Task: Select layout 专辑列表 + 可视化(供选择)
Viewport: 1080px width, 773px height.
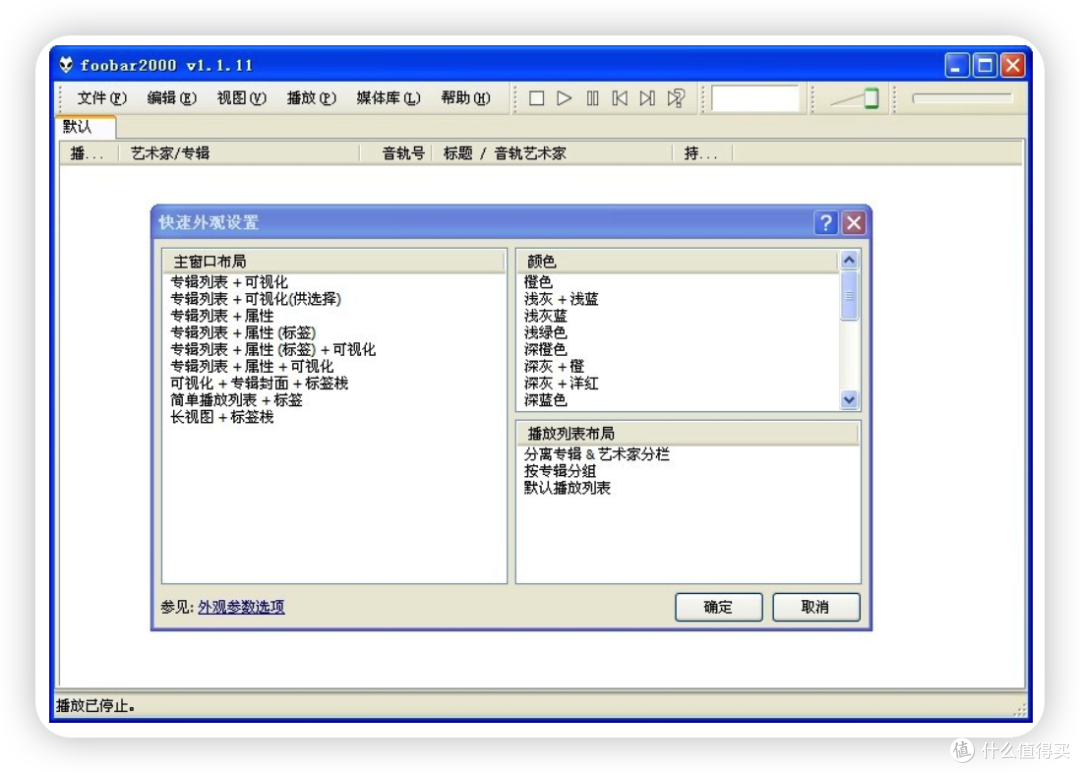Action: [256, 299]
